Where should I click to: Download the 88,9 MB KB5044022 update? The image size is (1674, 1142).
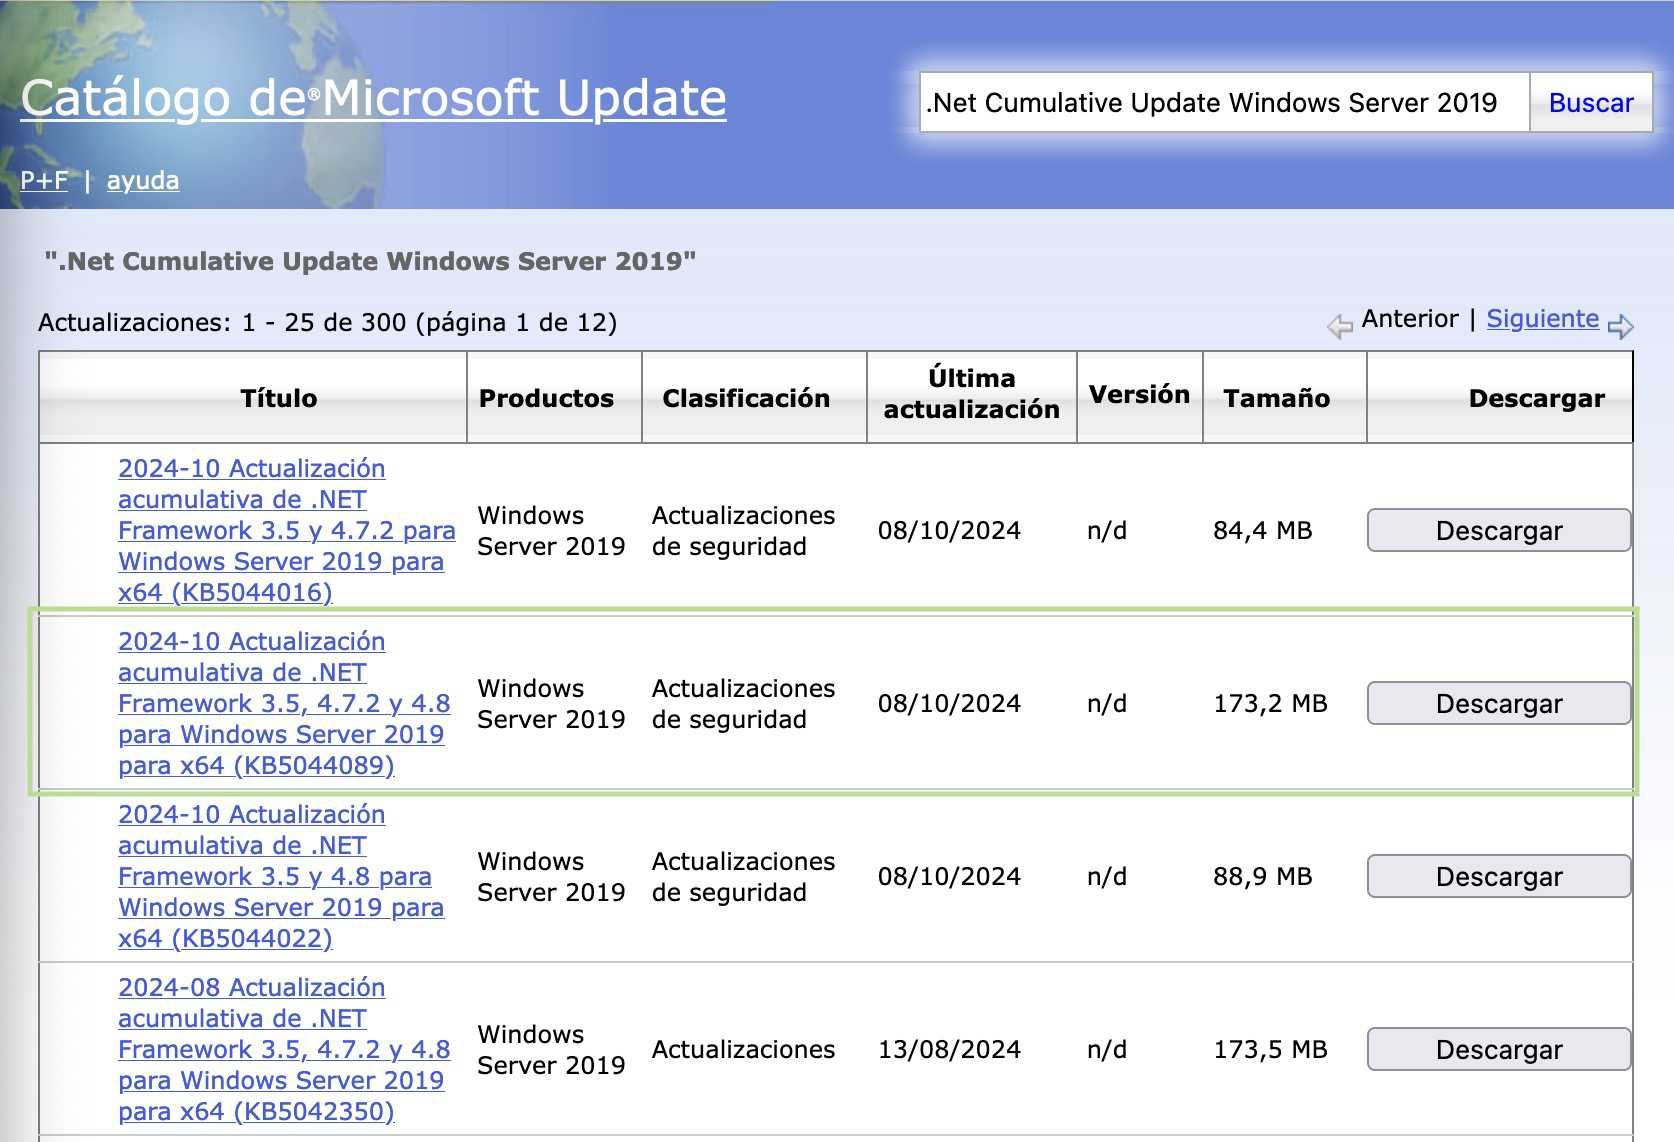(1499, 876)
